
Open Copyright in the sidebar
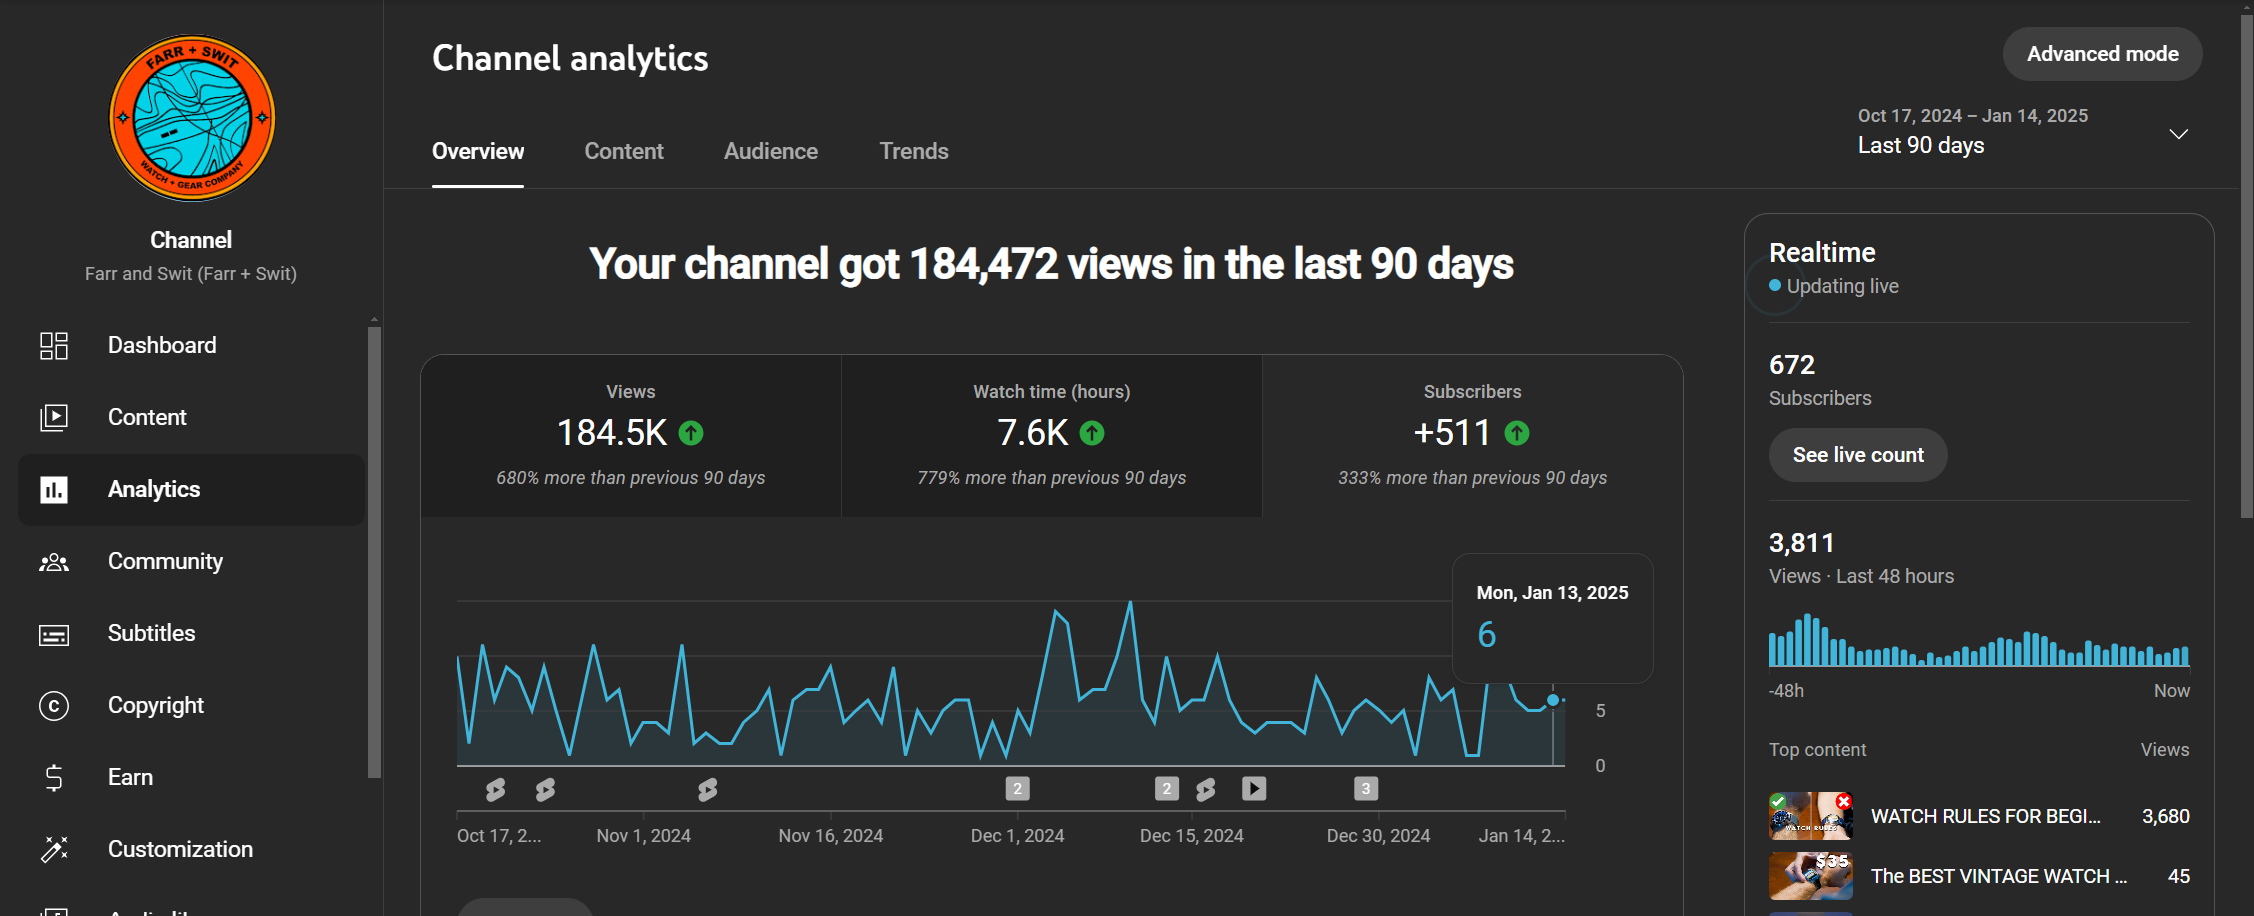tap(191, 706)
